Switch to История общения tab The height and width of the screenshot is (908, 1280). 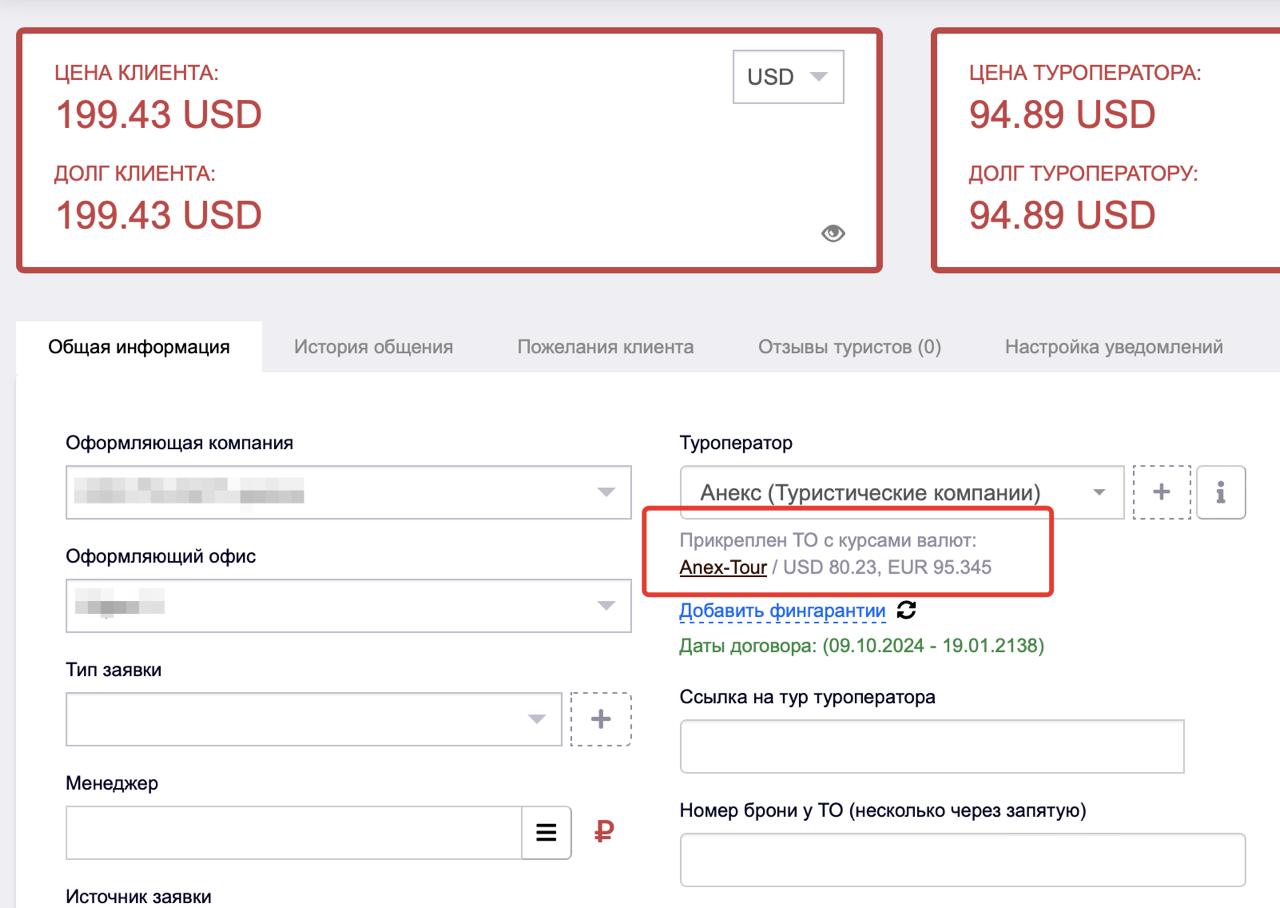tap(373, 347)
